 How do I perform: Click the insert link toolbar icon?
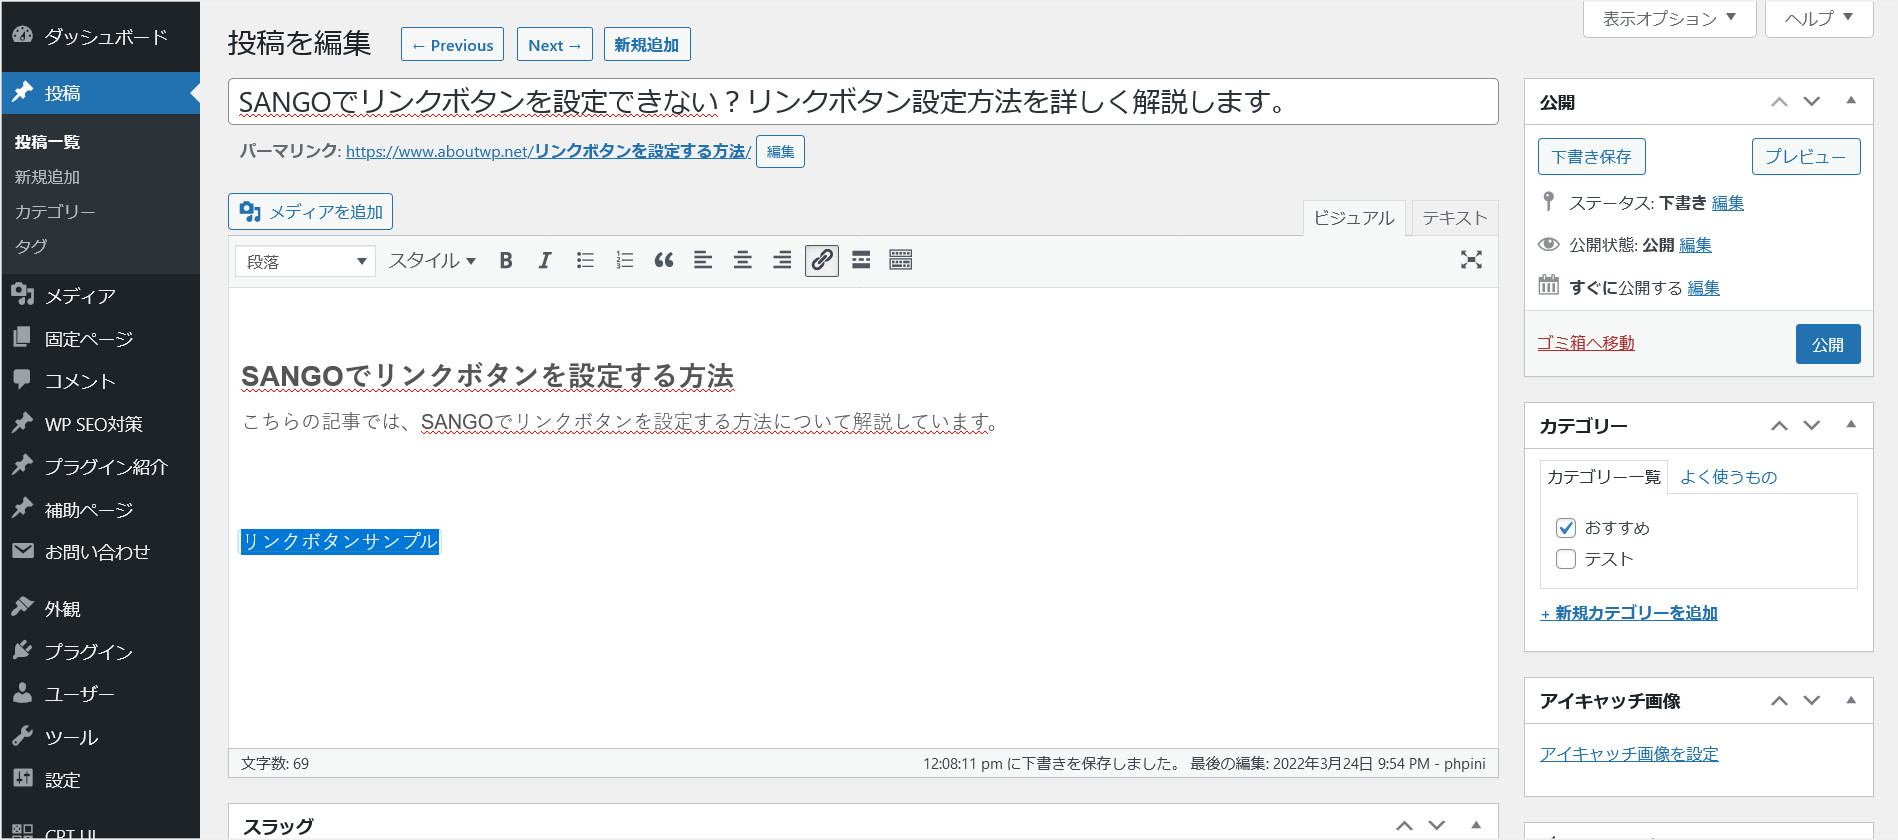click(x=822, y=261)
